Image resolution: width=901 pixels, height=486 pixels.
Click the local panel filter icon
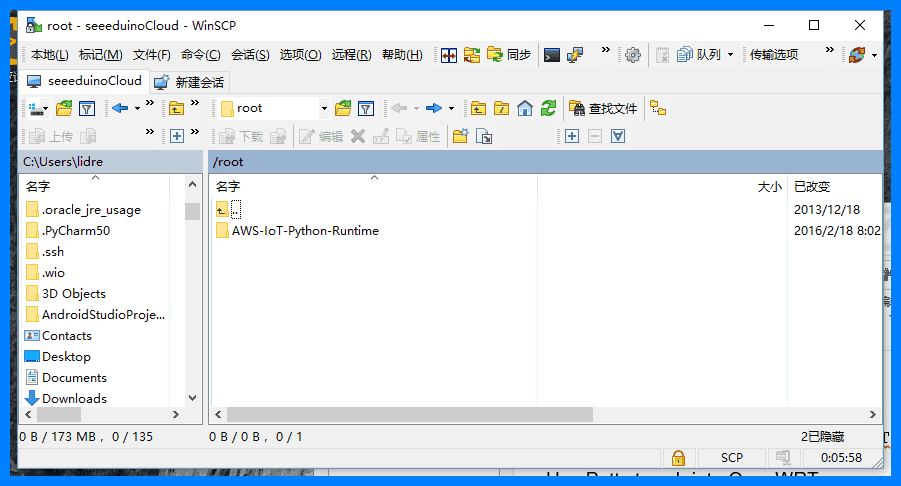[x=87, y=108]
